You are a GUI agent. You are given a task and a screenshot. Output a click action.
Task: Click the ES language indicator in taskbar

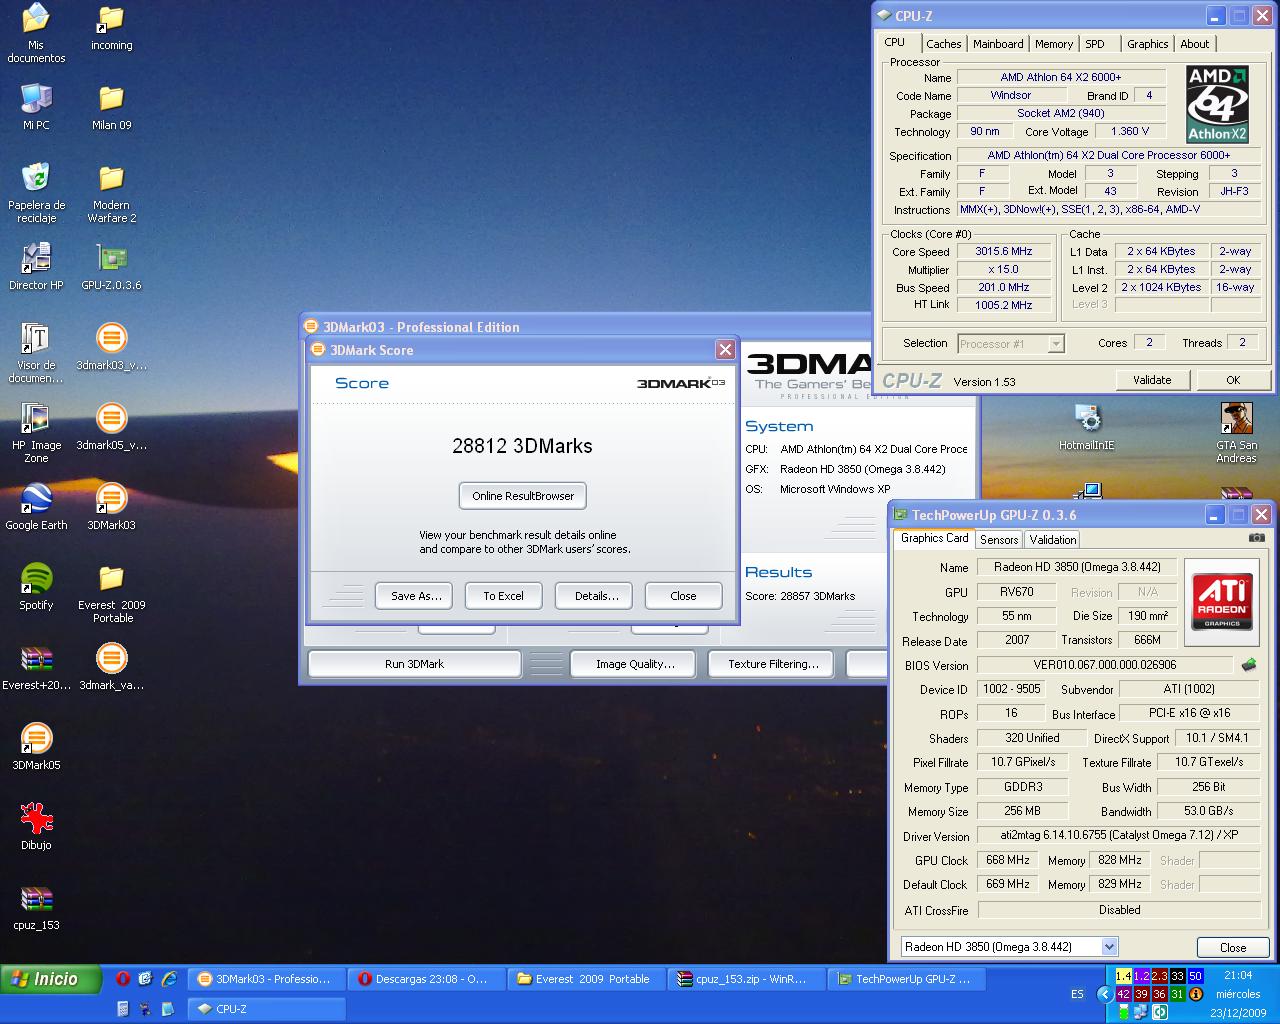tap(1077, 994)
